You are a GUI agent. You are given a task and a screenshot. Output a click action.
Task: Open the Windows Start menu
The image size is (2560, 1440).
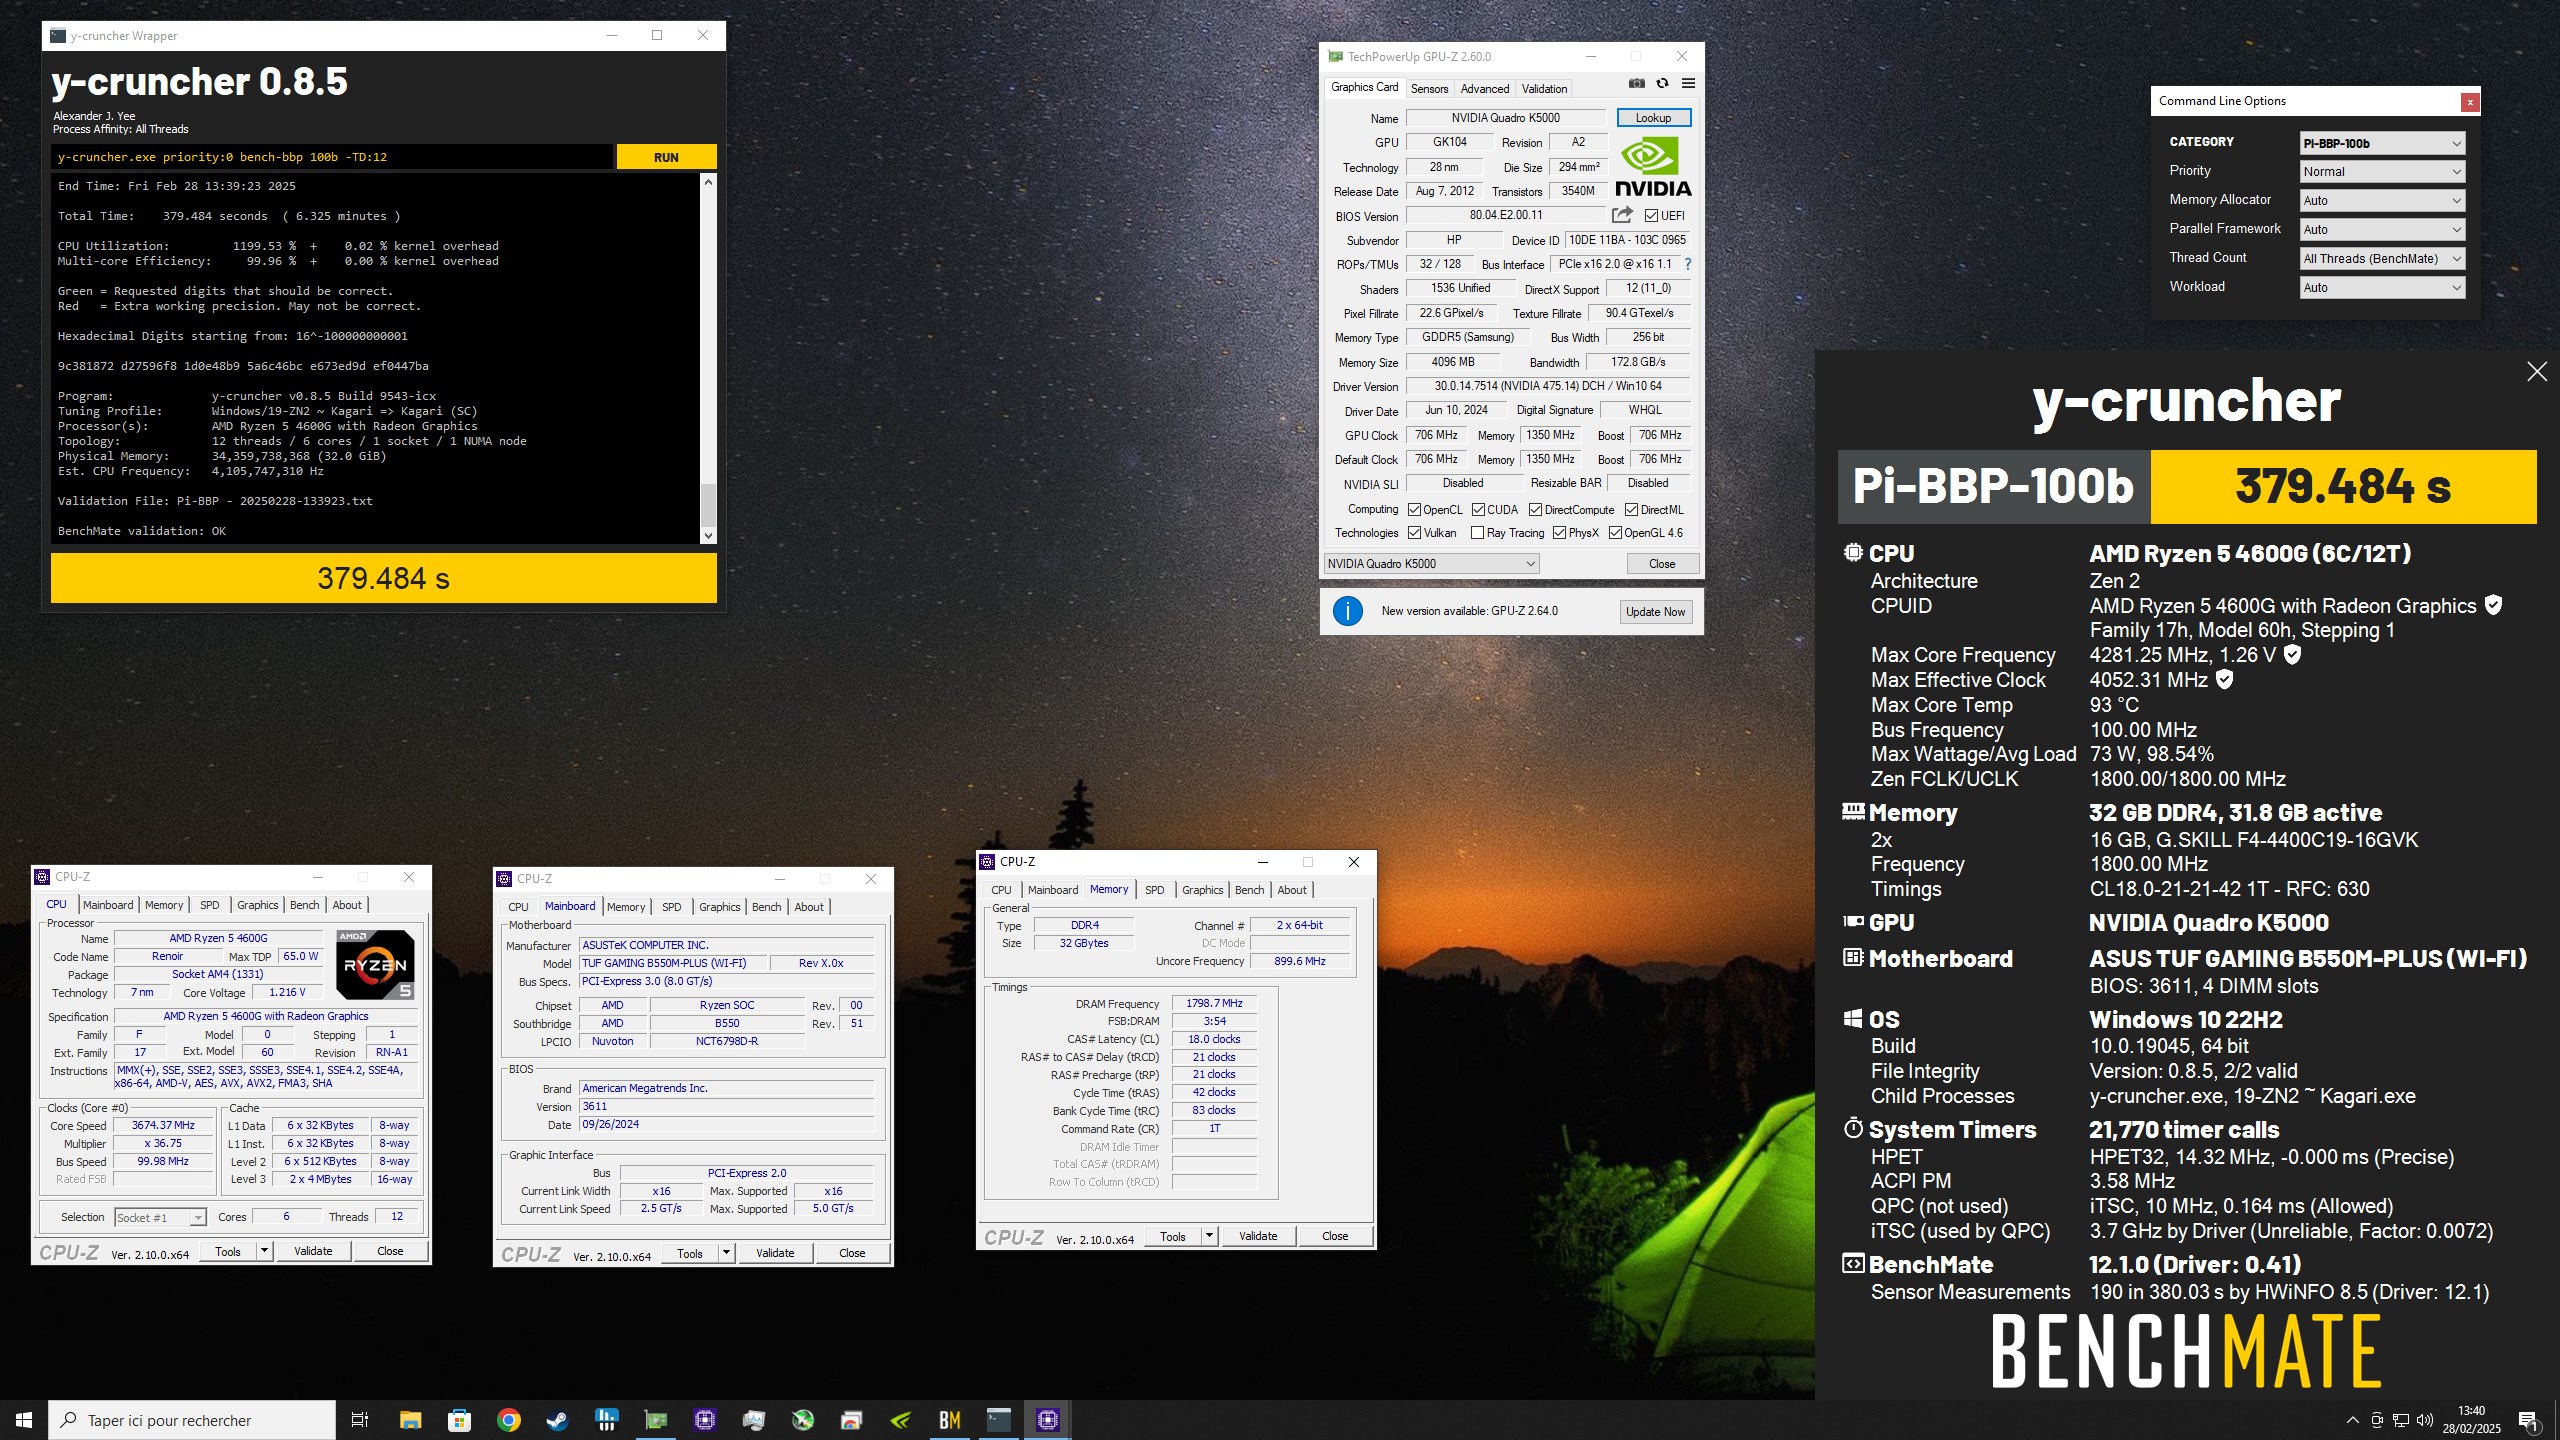coord(24,1420)
